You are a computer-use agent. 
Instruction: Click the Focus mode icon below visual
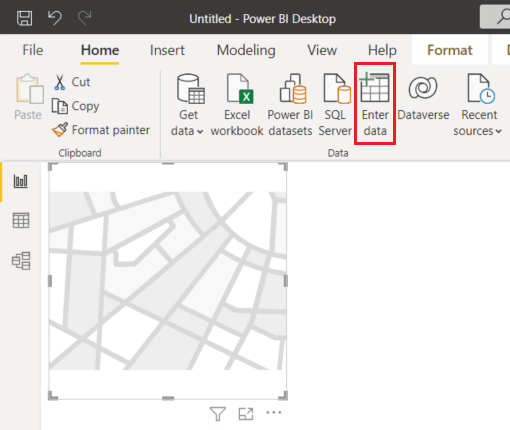(x=246, y=414)
